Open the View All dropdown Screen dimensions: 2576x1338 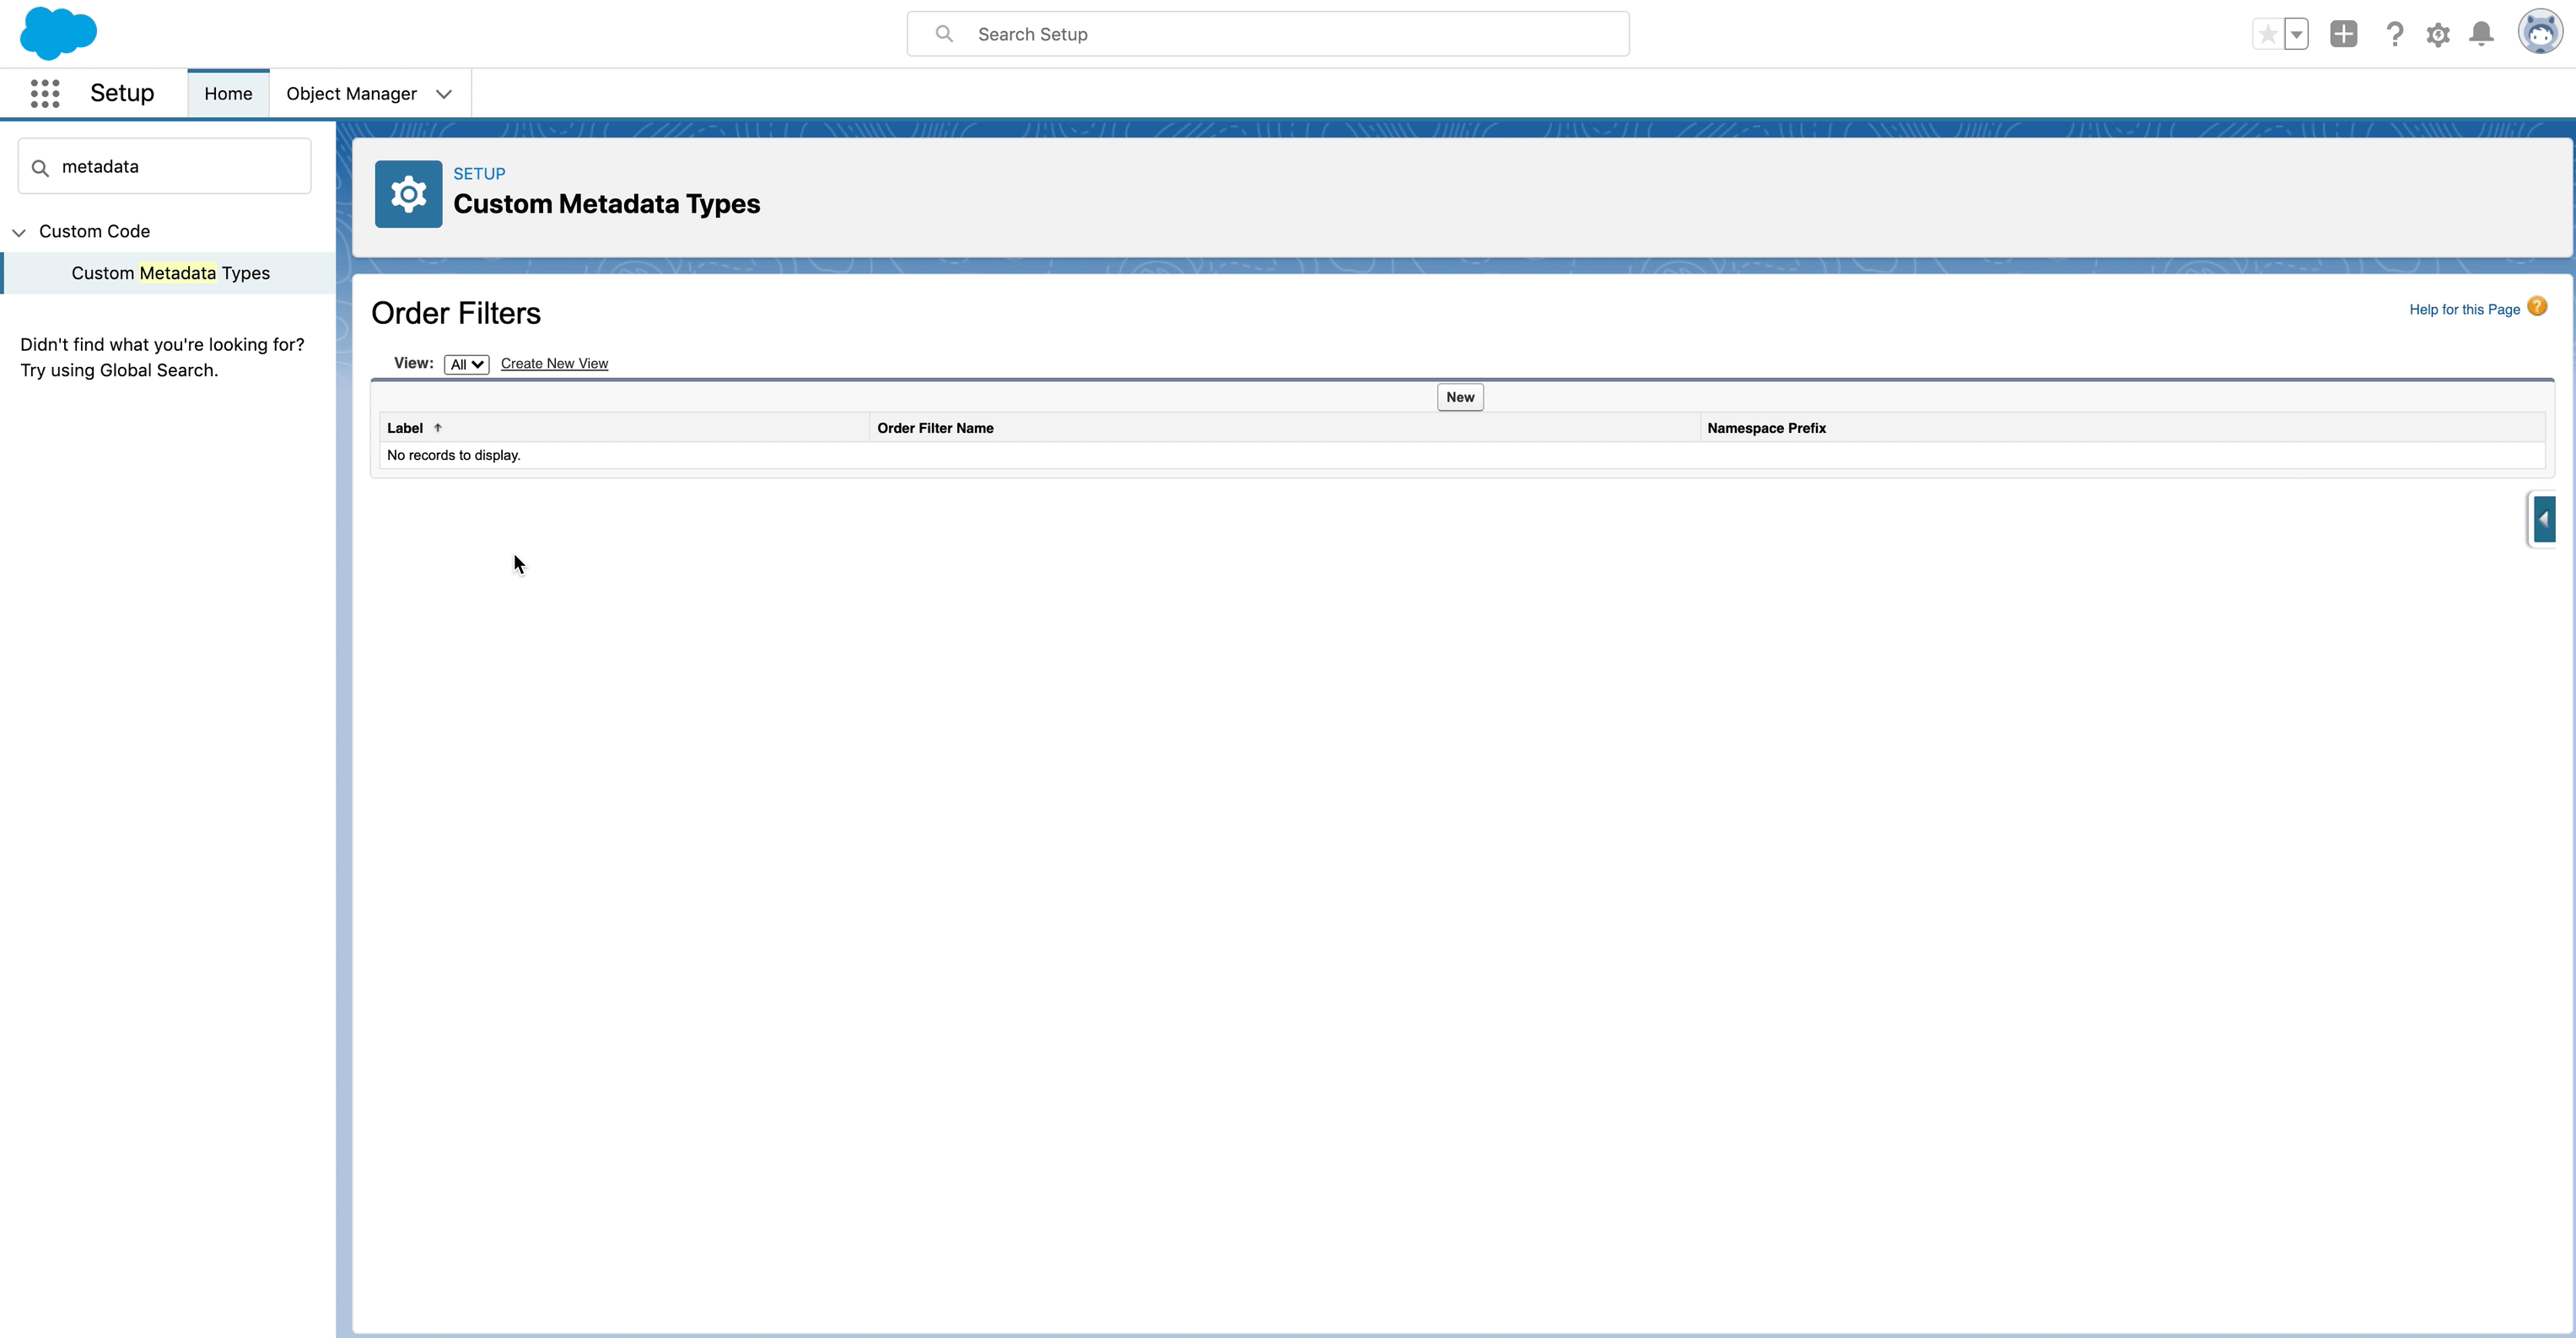pos(466,364)
